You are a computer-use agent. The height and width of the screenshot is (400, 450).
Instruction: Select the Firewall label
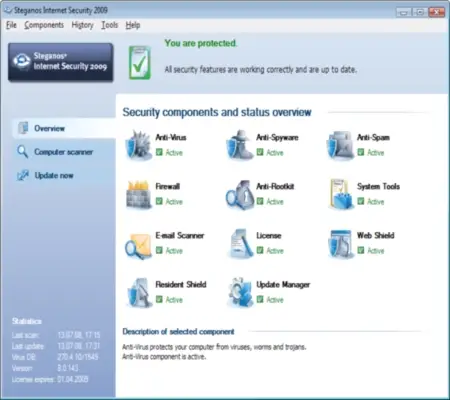point(168,186)
